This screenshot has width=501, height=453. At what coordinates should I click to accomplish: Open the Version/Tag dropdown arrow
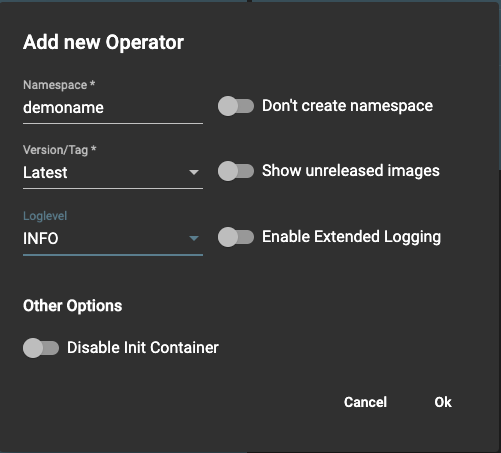coord(194,172)
